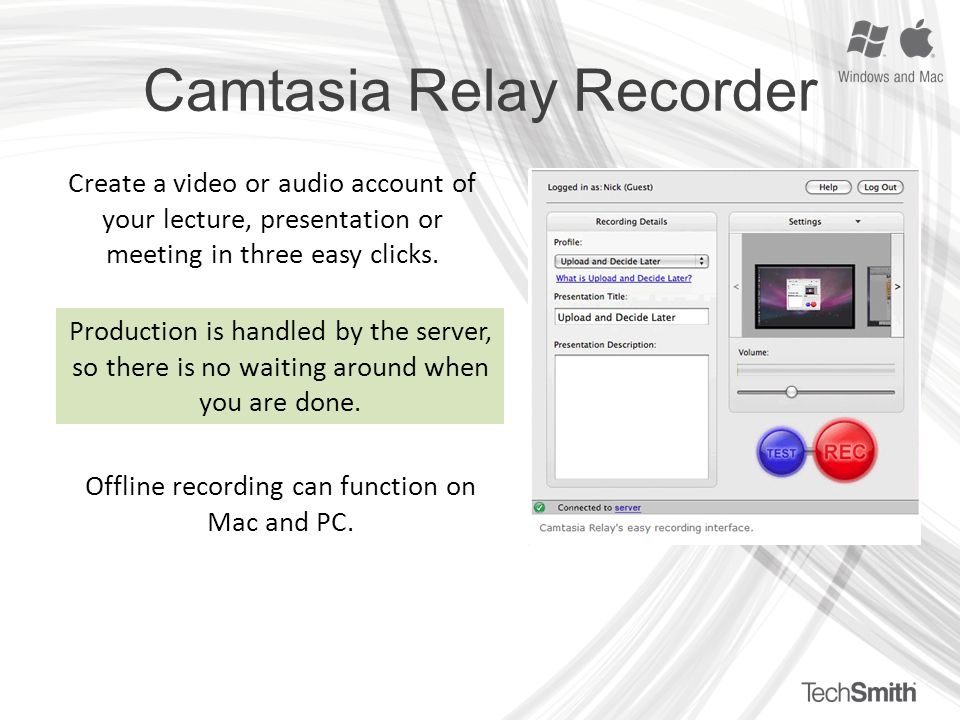The height and width of the screenshot is (720, 960).
Task: Click the "Volume:" label
Action: click(753, 353)
